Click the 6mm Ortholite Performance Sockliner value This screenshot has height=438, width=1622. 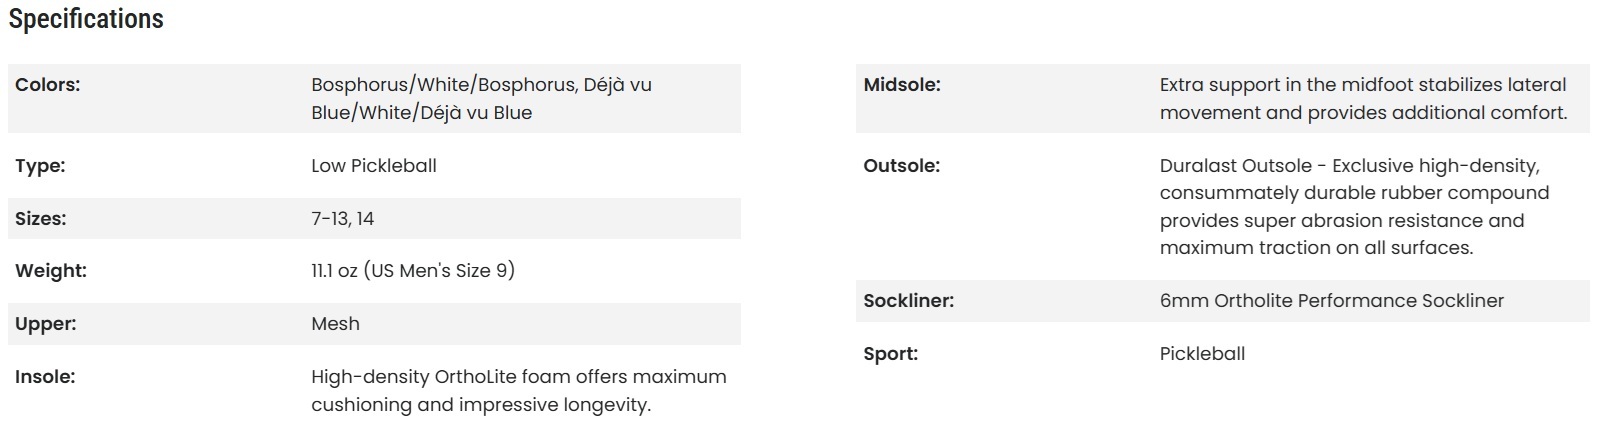[x=1332, y=301]
